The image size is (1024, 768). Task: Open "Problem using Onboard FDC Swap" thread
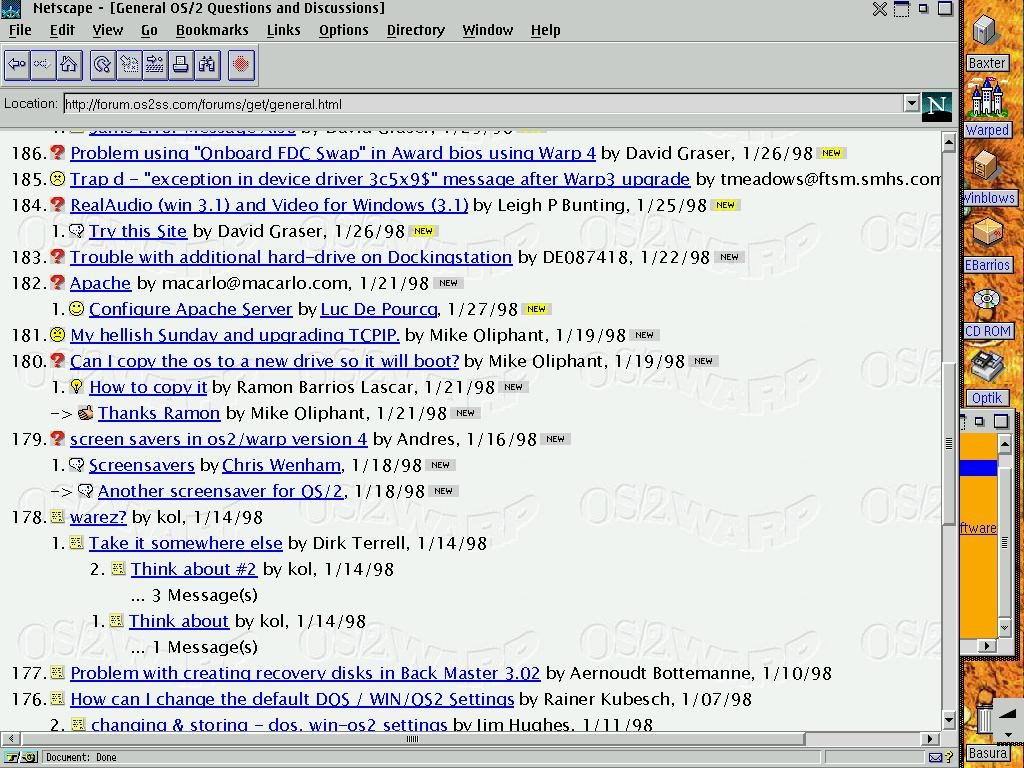click(x=333, y=153)
